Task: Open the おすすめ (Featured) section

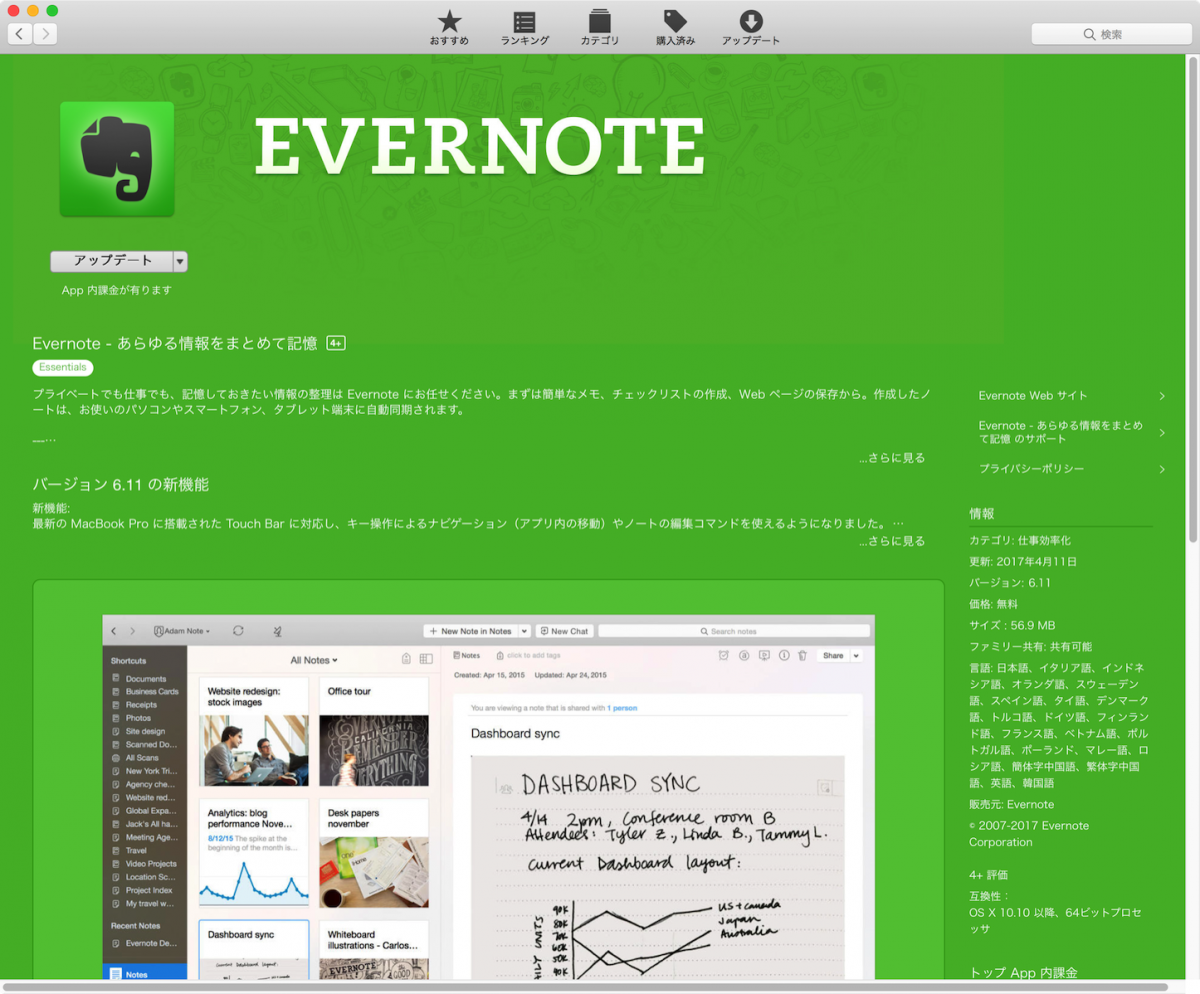Action: click(449, 27)
